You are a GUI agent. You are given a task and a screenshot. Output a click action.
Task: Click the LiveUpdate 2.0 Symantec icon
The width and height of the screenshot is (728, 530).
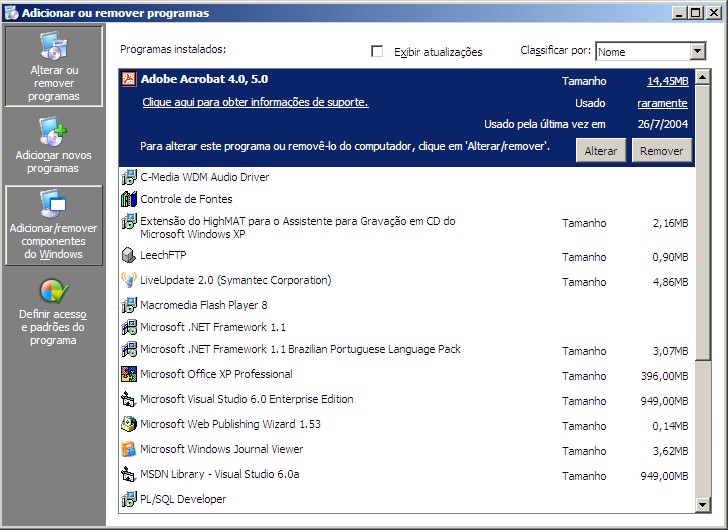[129, 280]
